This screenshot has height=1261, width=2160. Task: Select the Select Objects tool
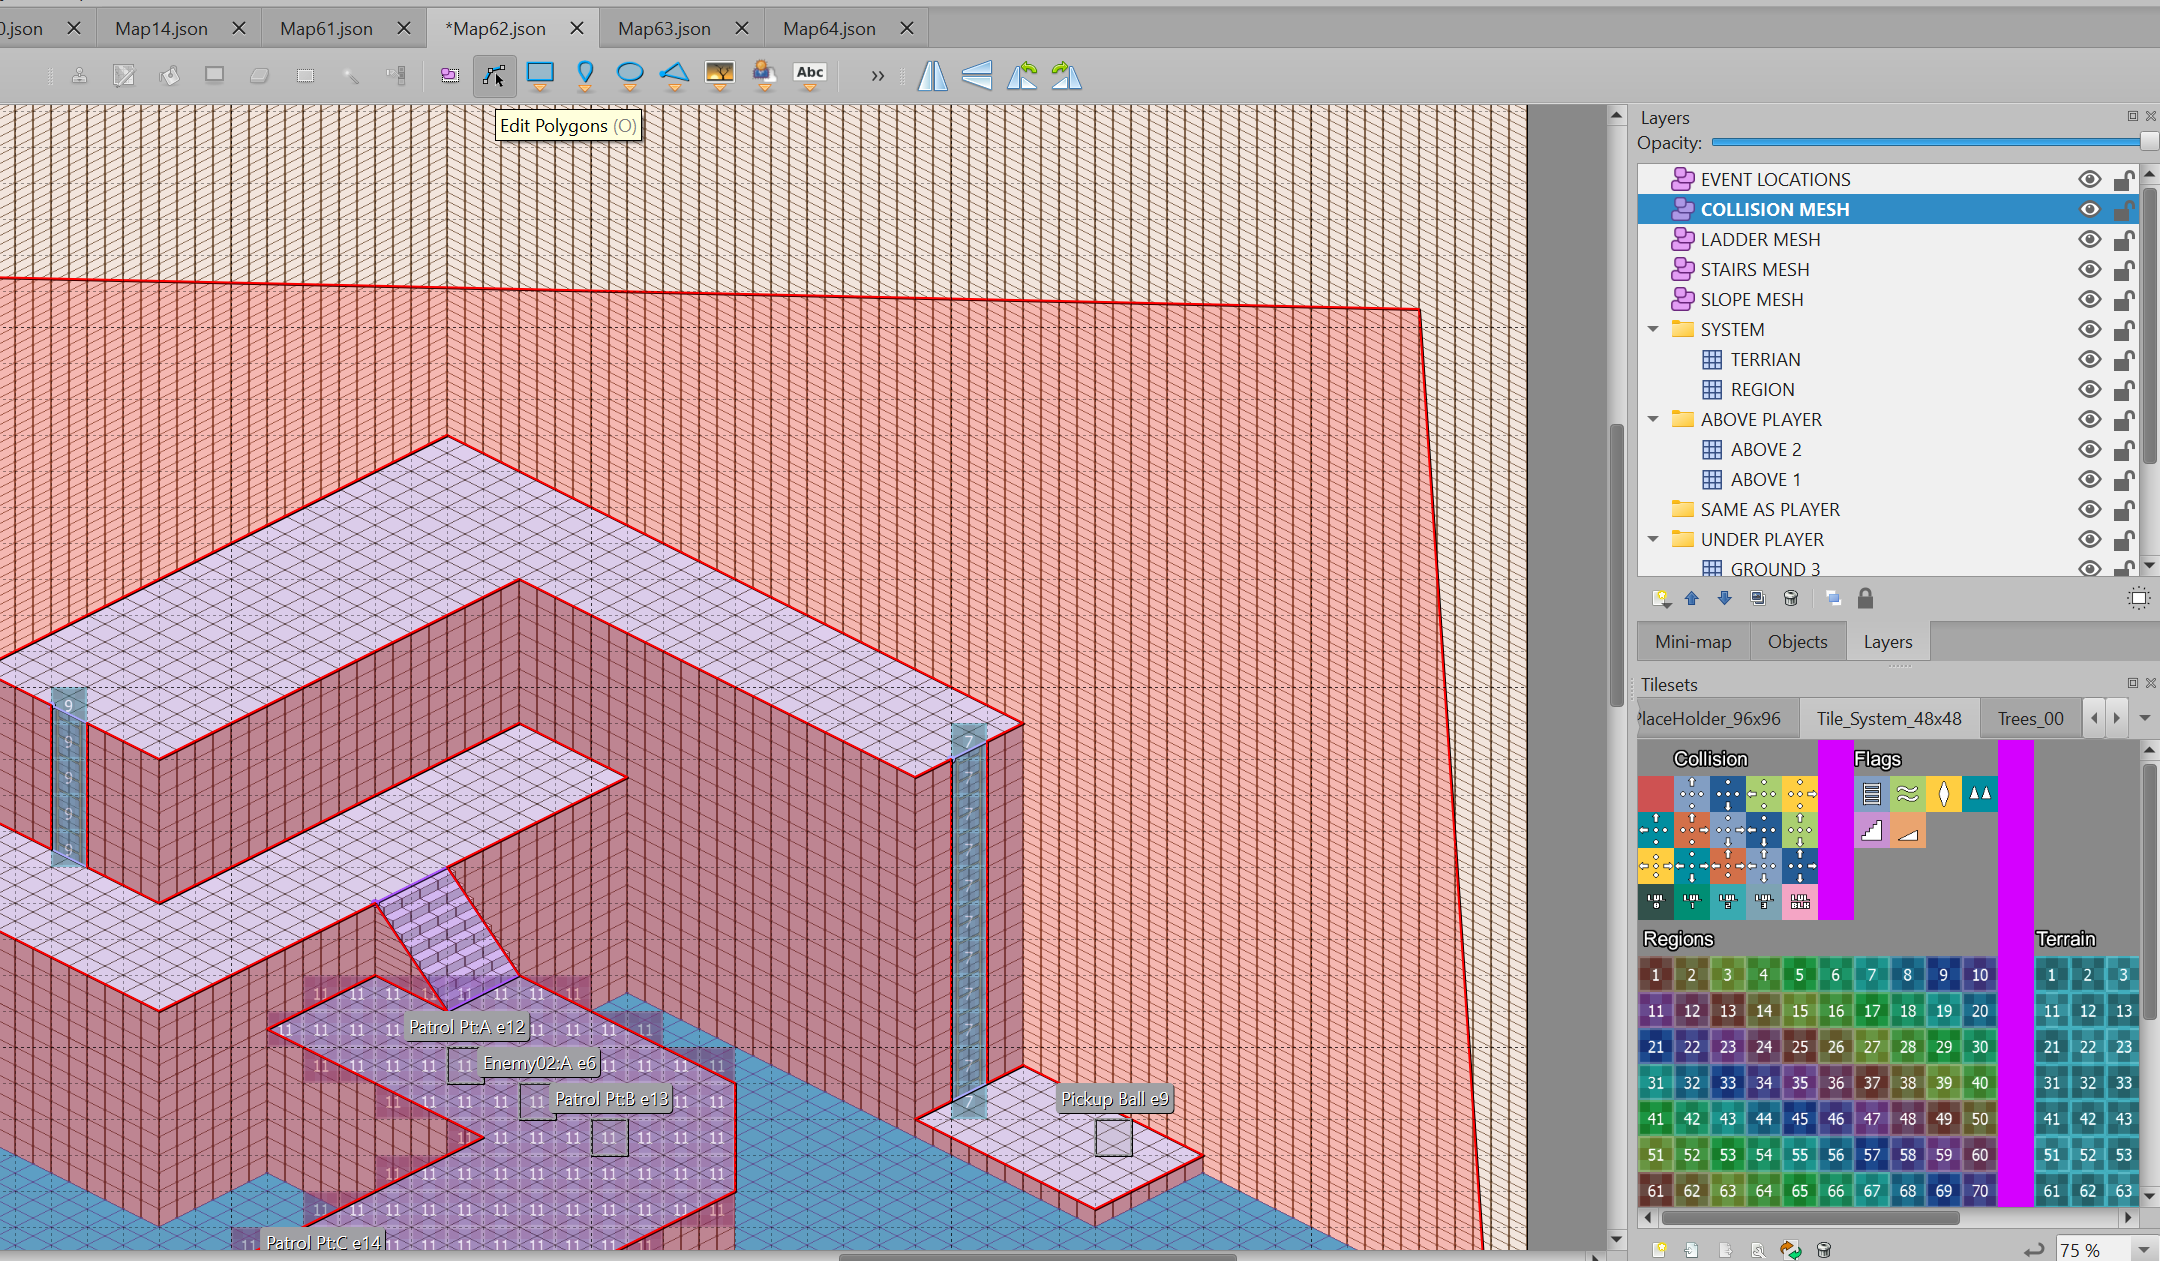tap(450, 75)
